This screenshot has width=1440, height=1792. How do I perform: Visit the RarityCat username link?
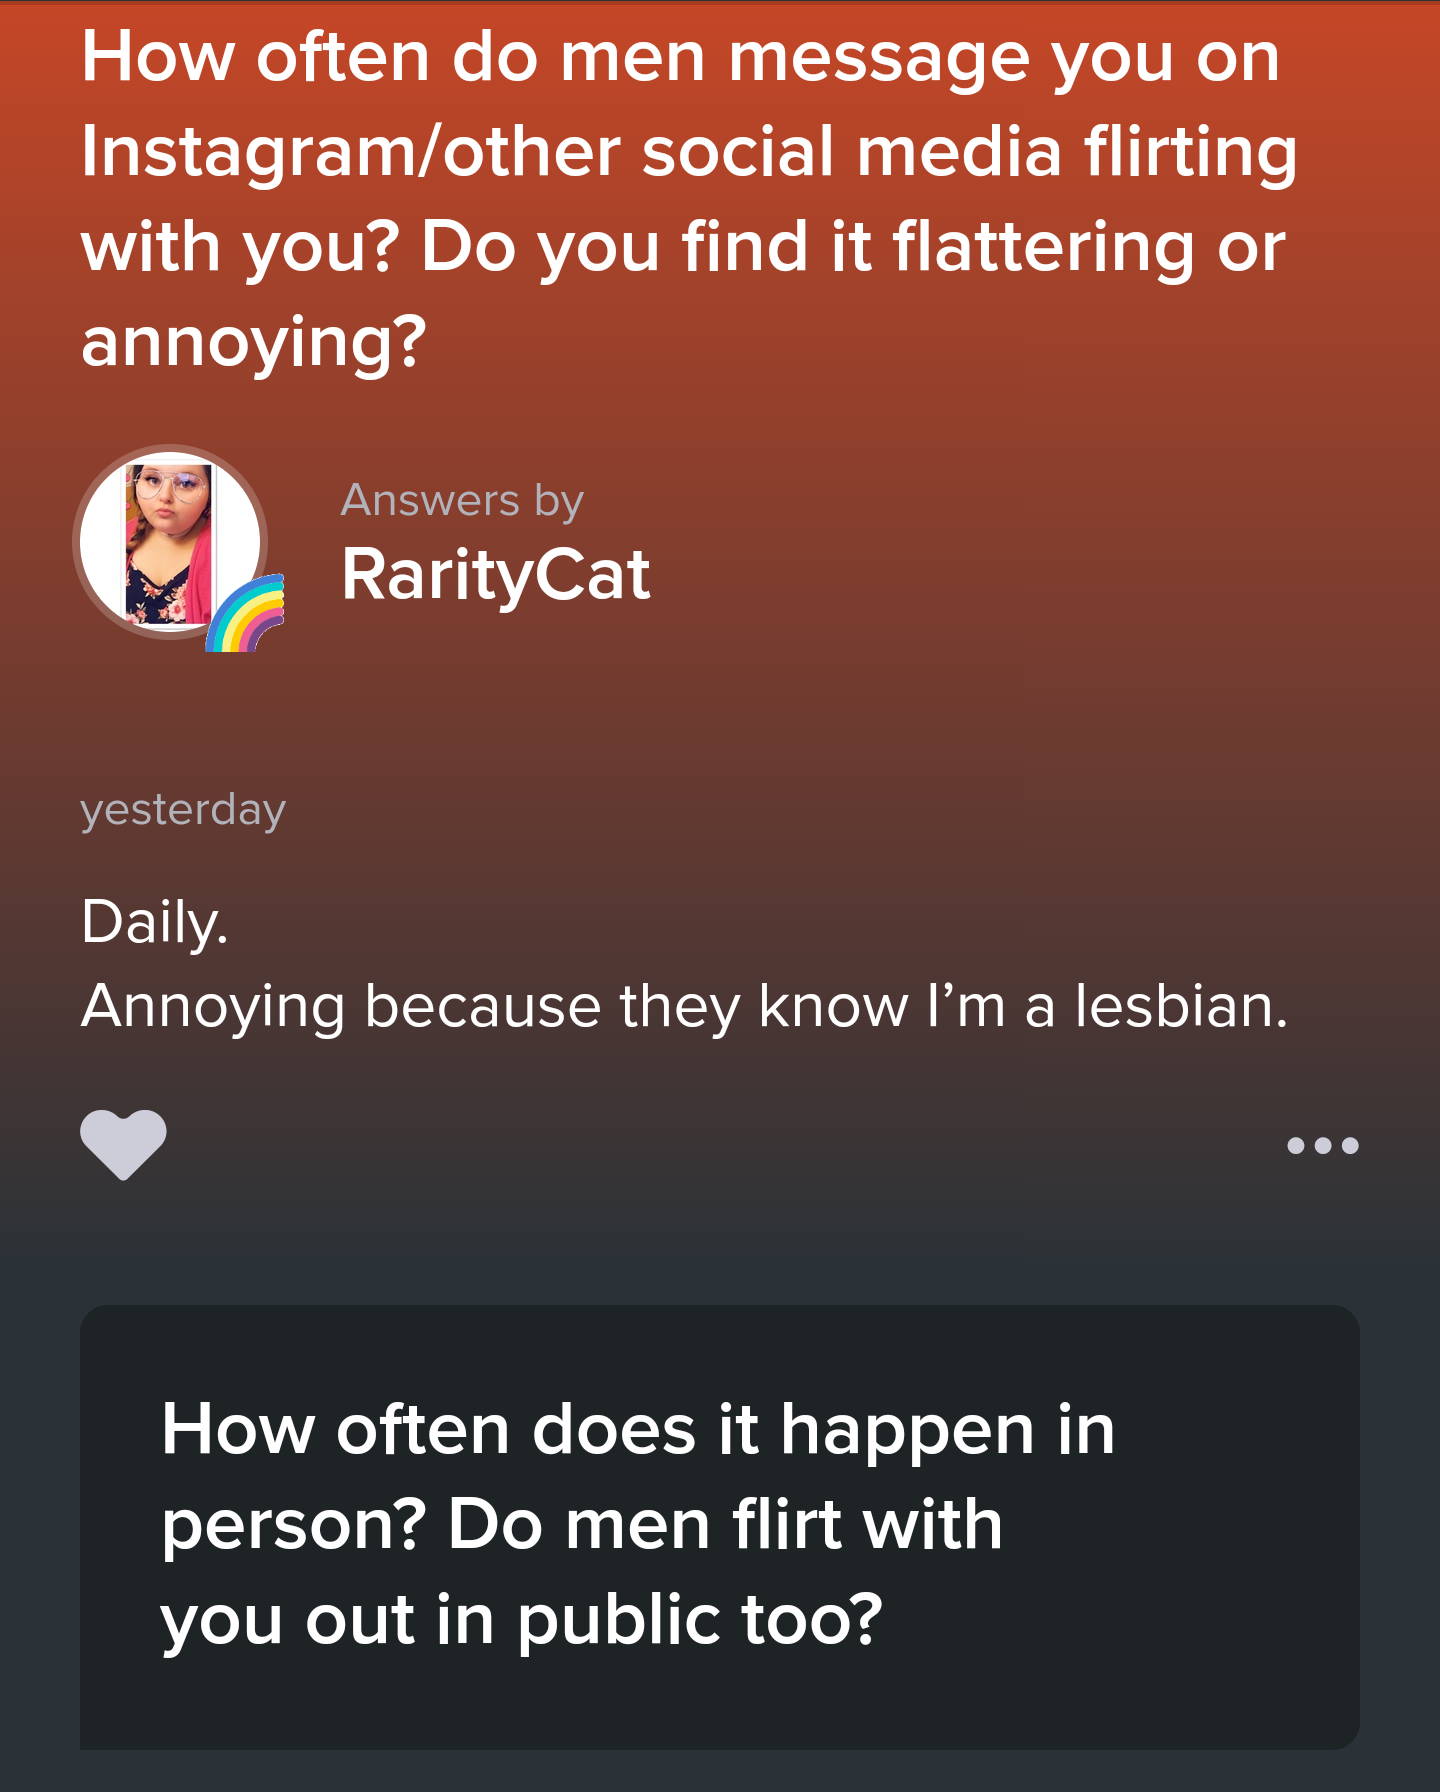495,575
